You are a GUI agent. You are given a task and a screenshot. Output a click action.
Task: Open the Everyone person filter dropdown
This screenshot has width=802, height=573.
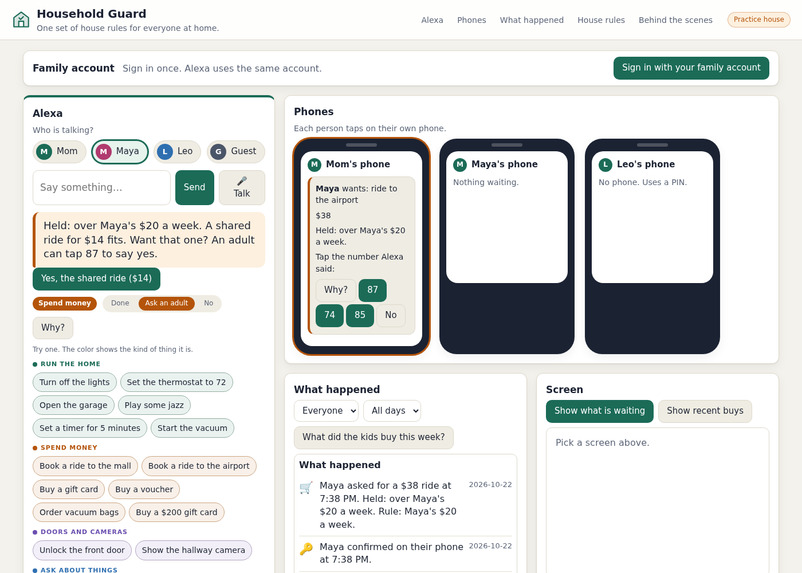pos(326,411)
